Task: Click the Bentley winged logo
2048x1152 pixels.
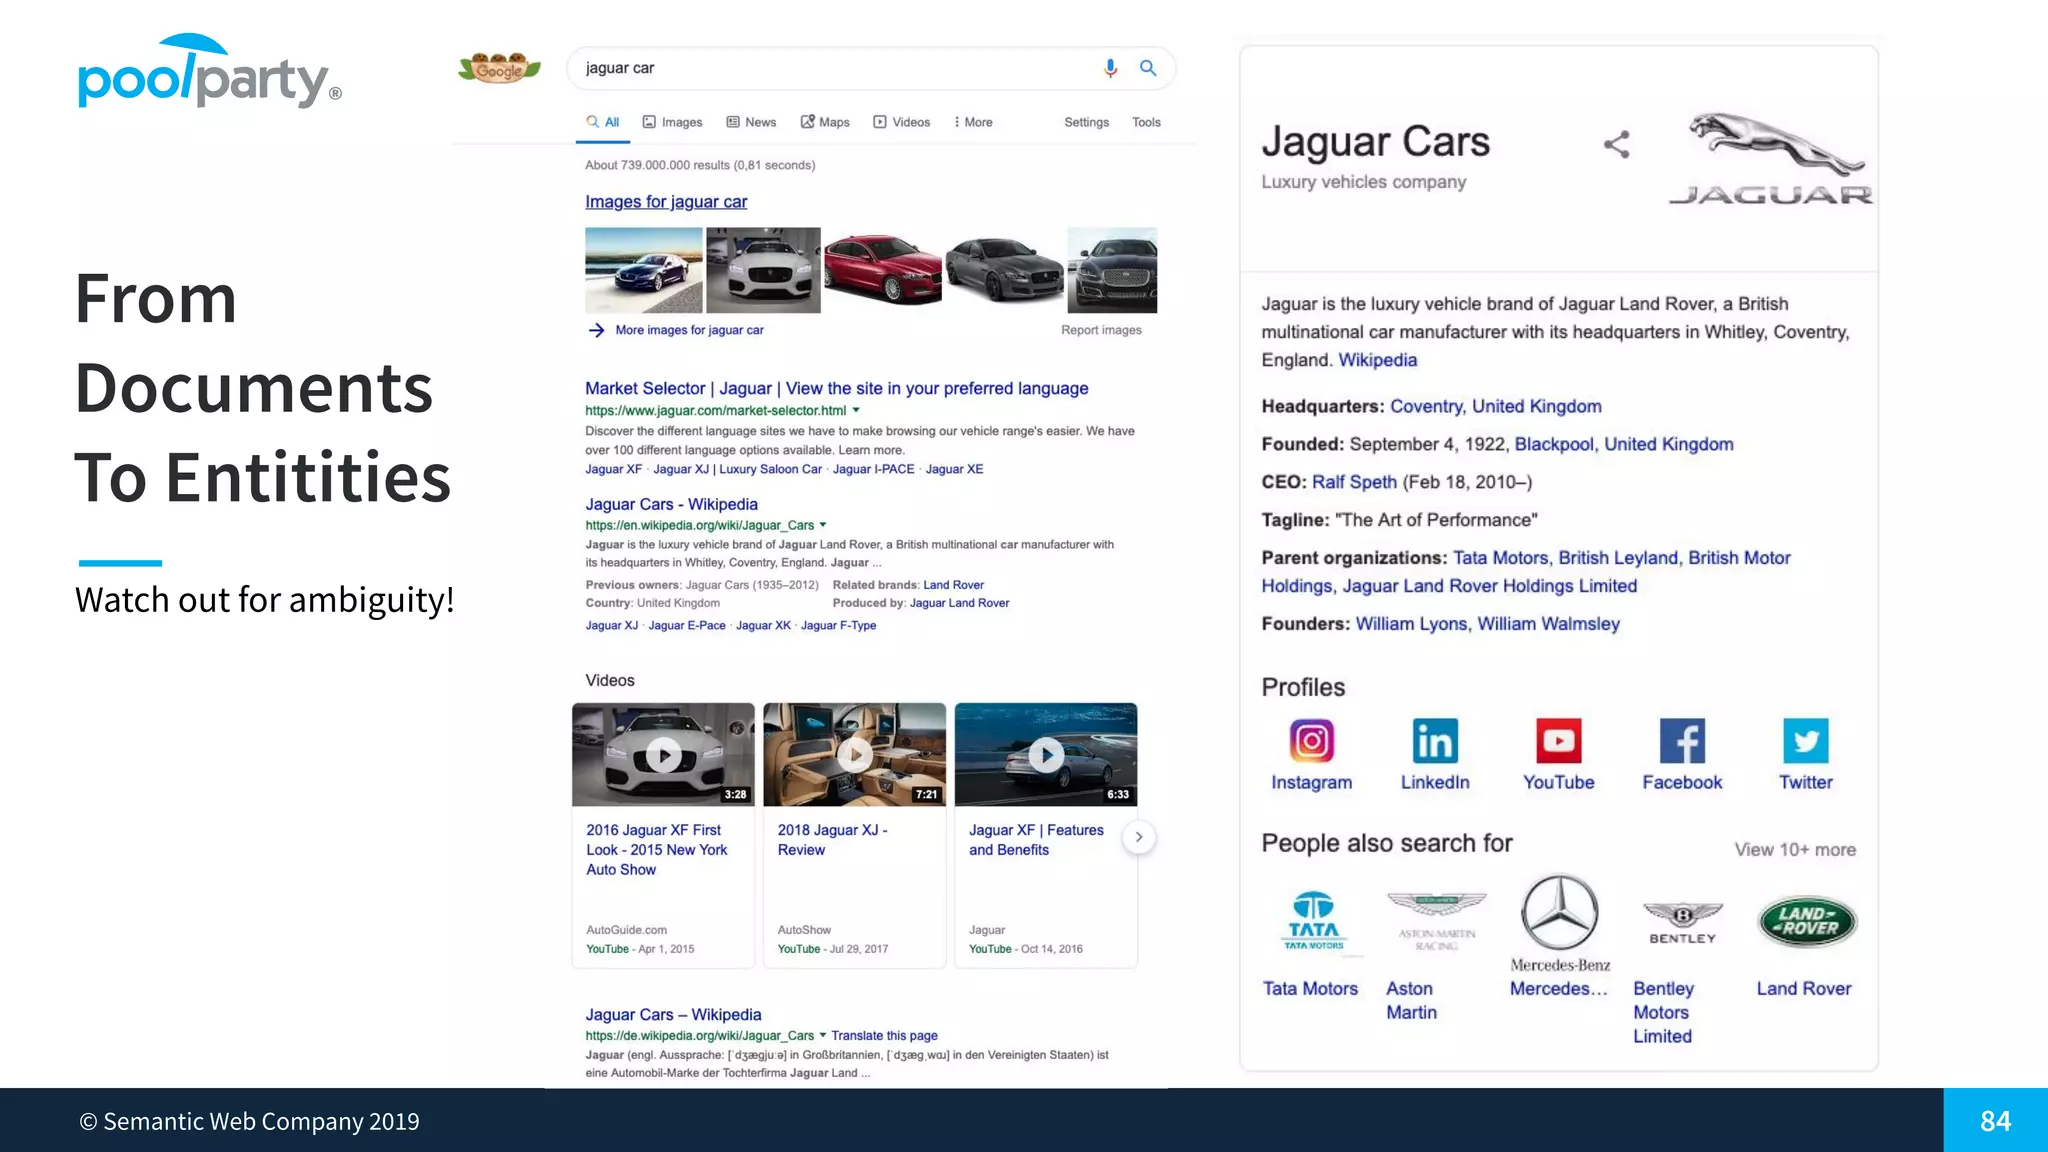Action: tap(1683, 922)
